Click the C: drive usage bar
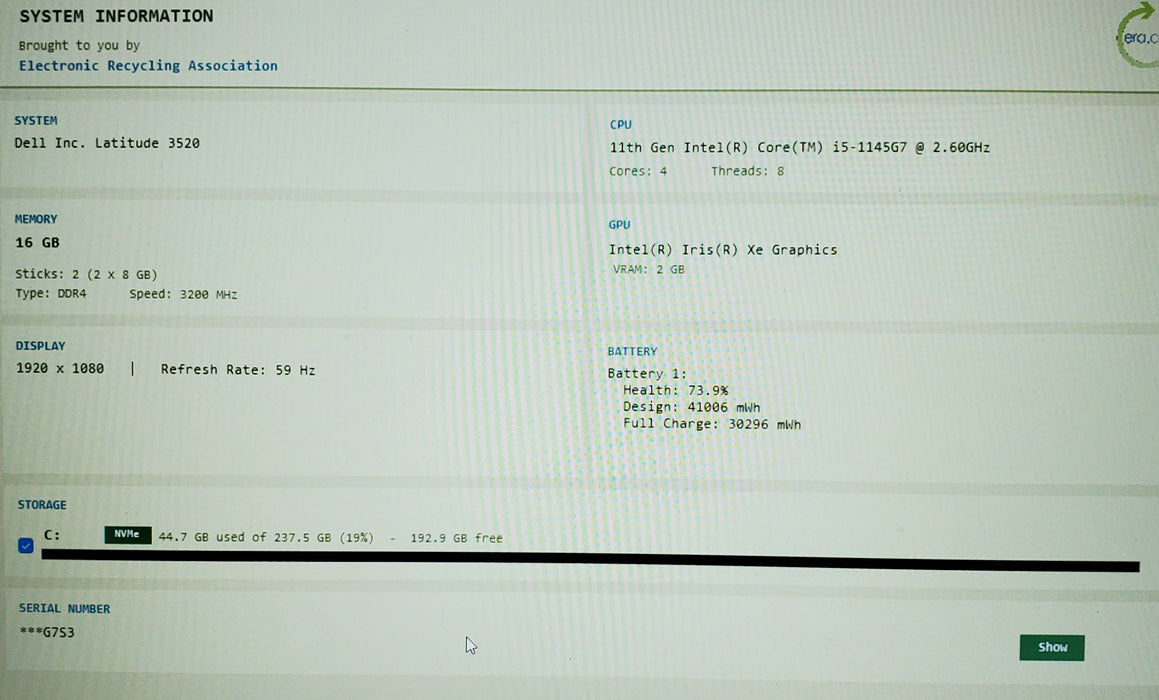This screenshot has height=700, width=1159. tap(590, 560)
